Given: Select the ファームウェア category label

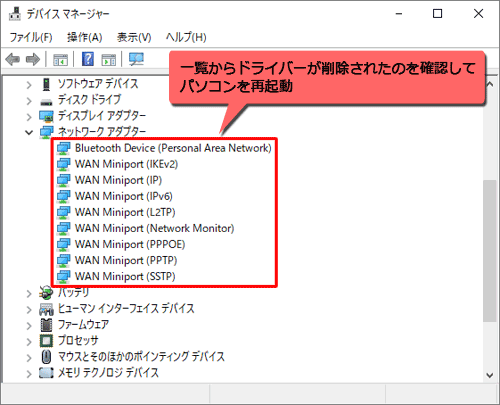Looking at the screenshot, I should click(83, 324).
